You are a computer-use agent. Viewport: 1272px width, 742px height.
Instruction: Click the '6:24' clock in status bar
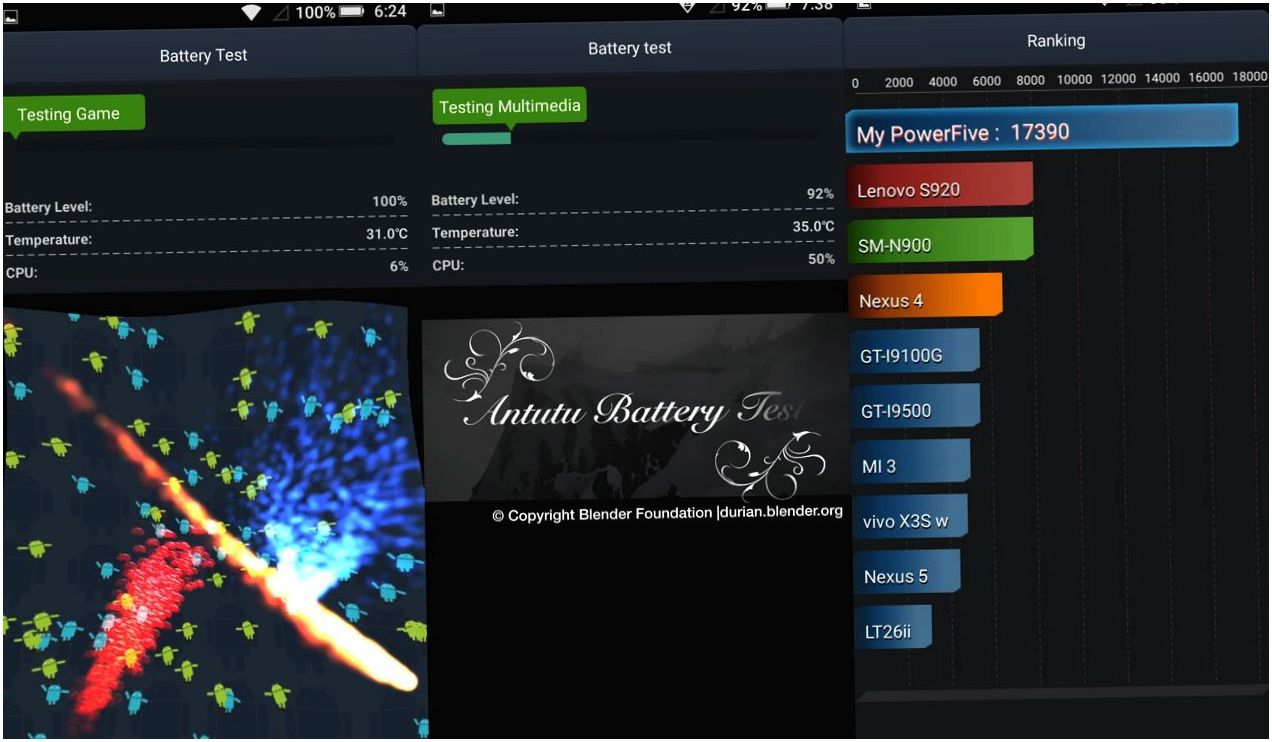pos(389,12)
